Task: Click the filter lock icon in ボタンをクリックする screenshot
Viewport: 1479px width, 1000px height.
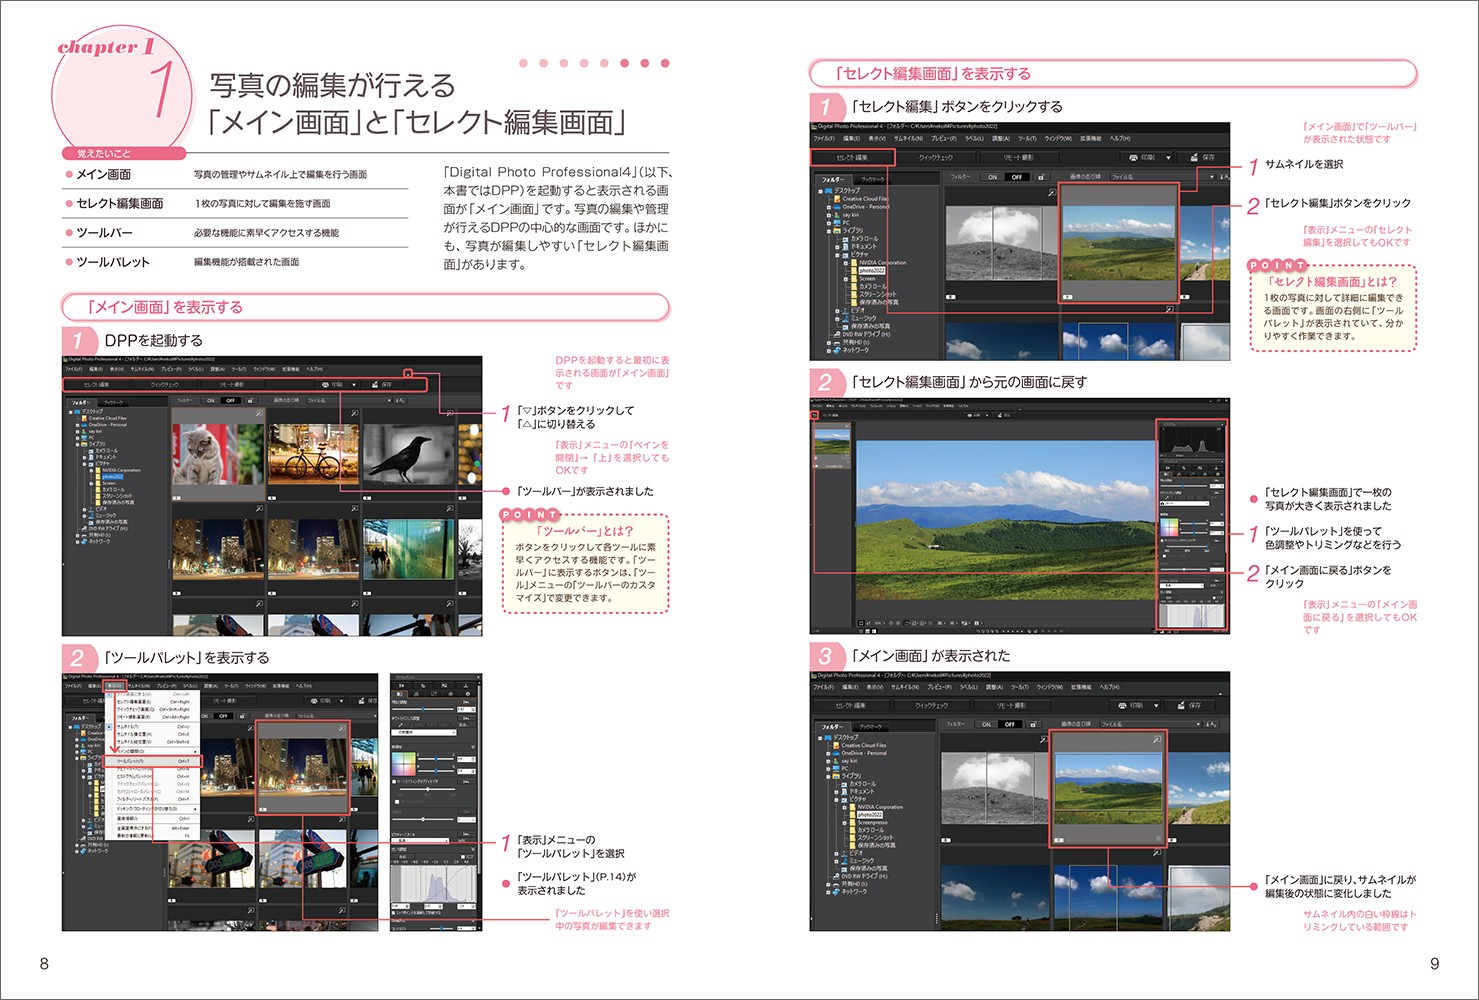Action: tap(1041, 177)
